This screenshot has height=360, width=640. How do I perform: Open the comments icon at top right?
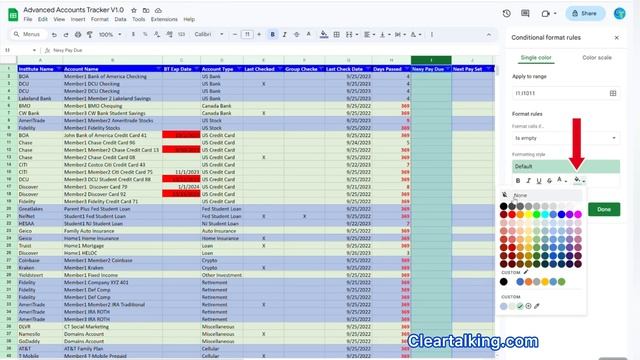[525, 13]
